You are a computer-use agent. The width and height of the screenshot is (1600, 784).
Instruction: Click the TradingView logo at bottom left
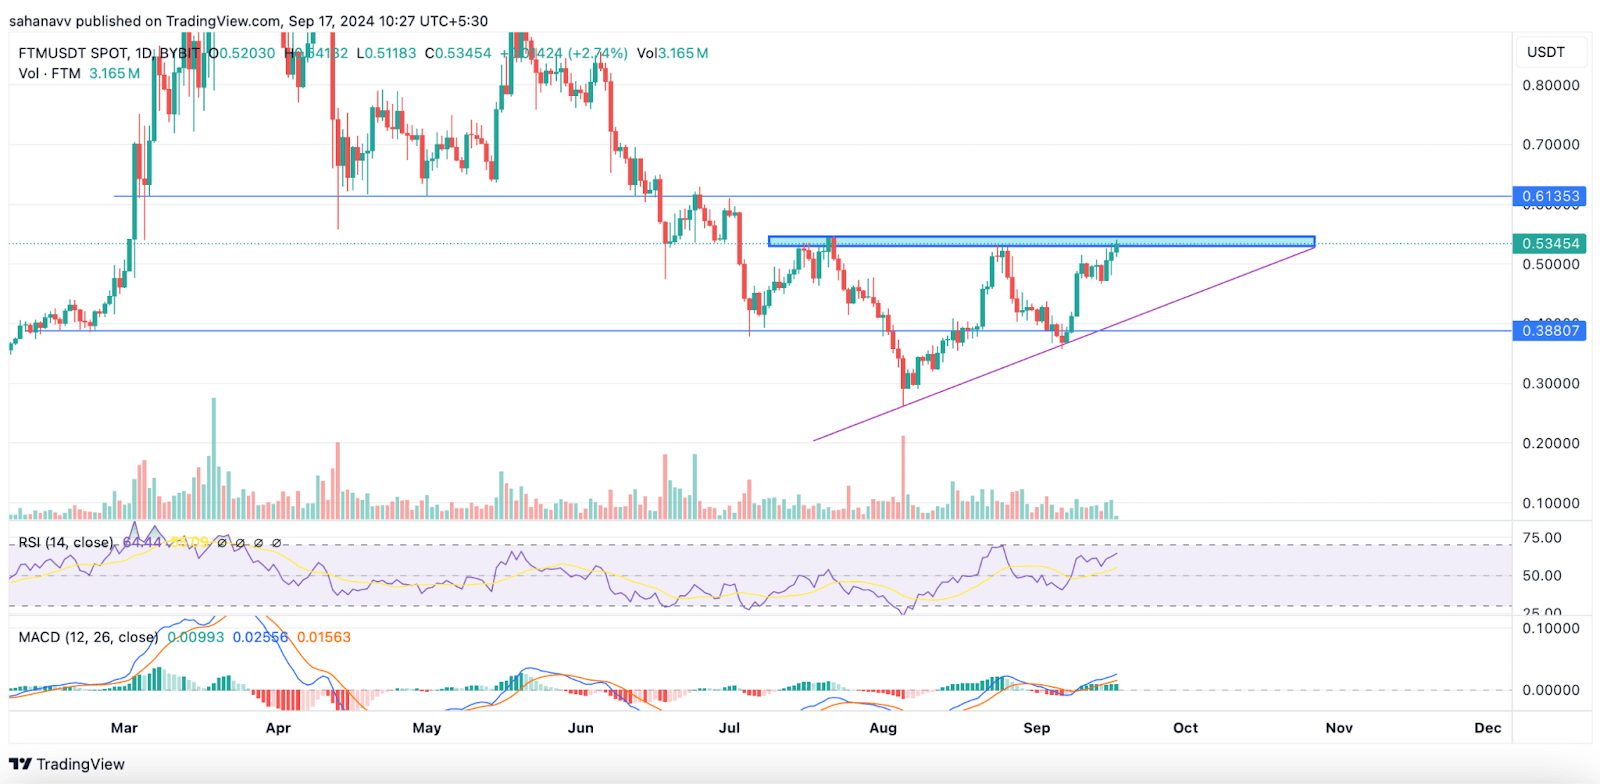[x=67, y=764]
